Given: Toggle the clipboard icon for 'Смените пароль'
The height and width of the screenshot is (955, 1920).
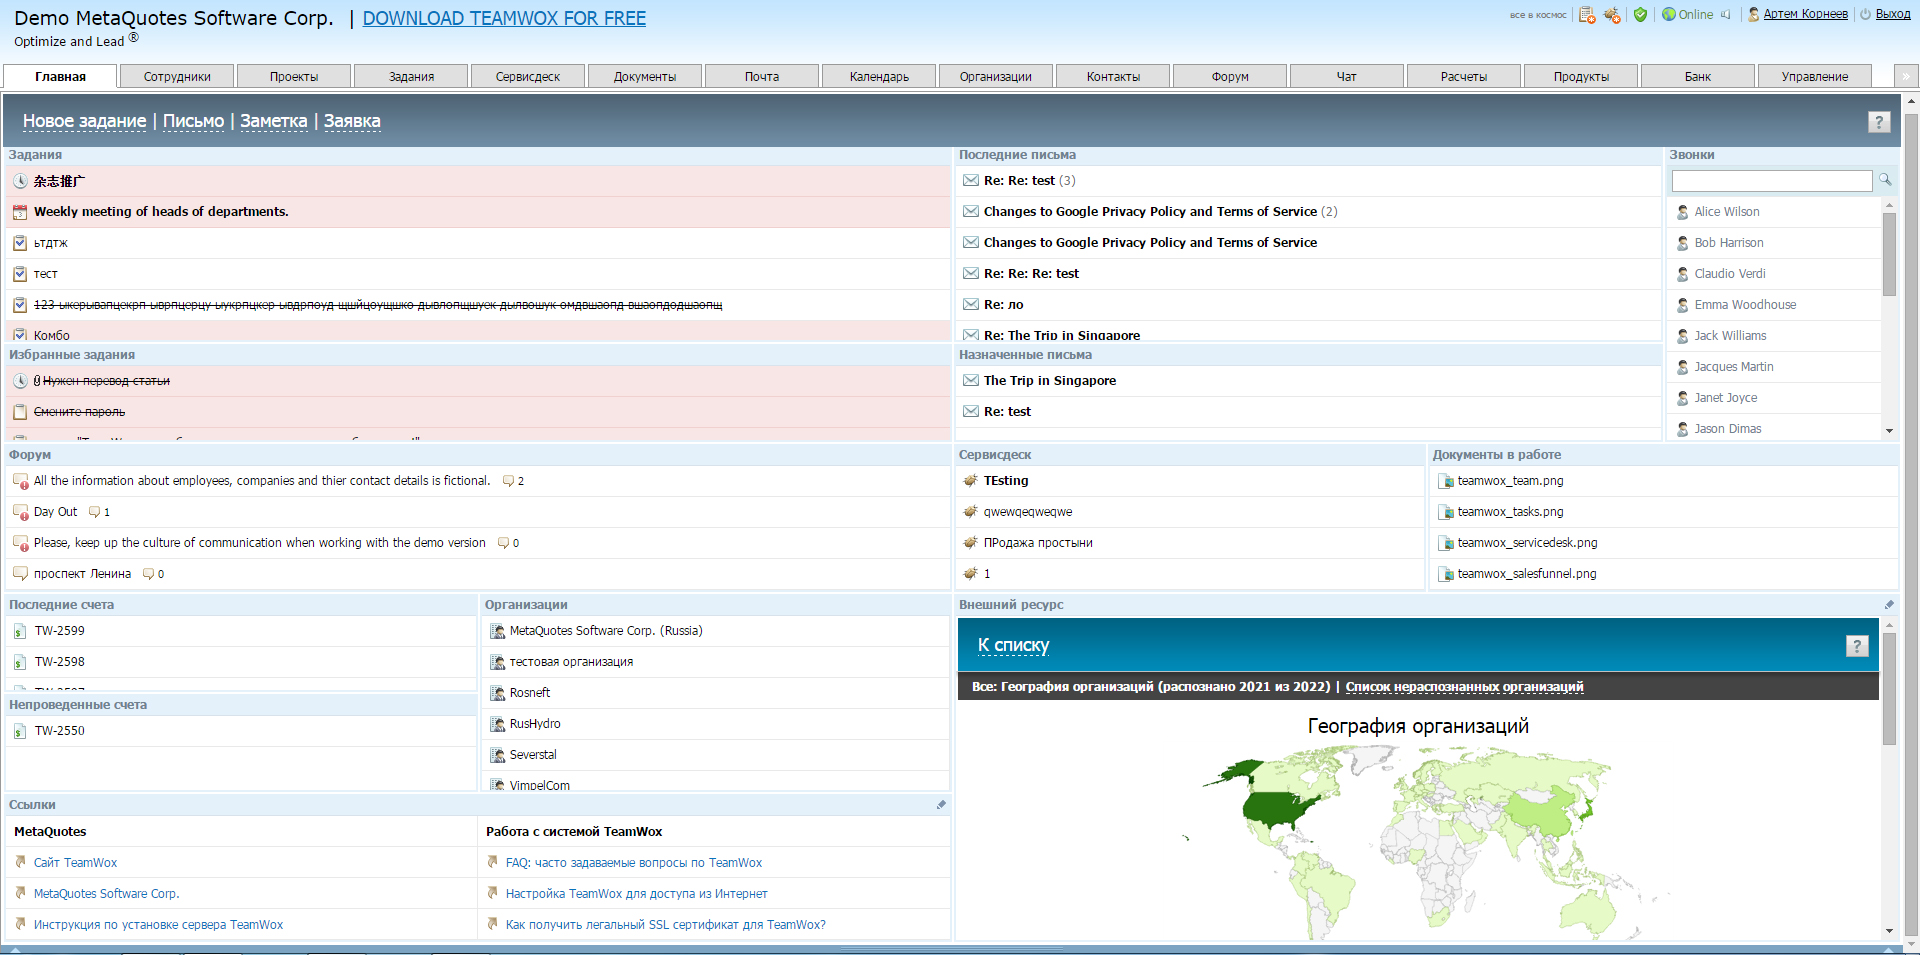Looking at the screenshot, I should [20, 412].
